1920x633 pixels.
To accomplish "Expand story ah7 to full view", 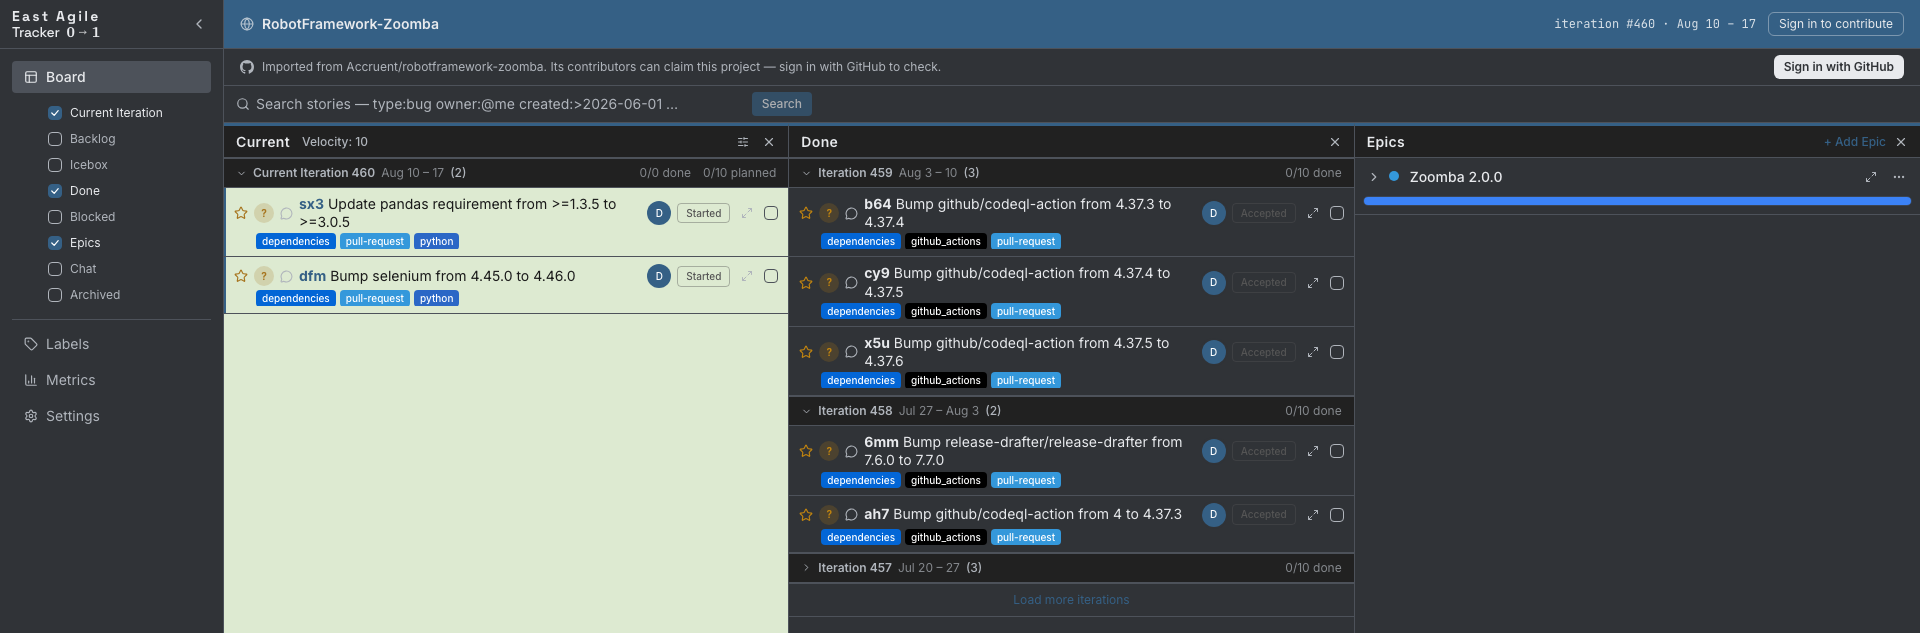I will click(1313, 514).
